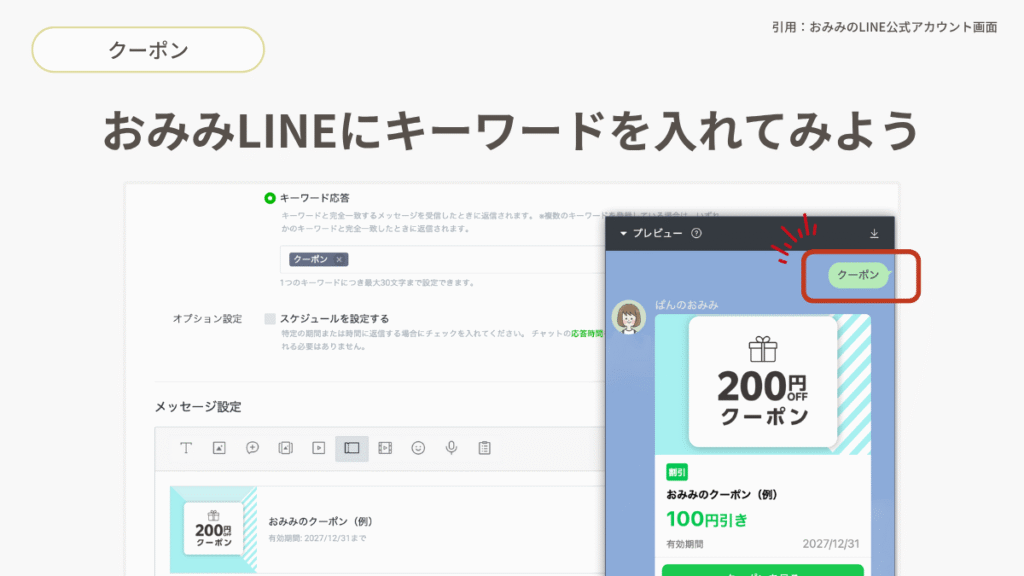Click the highlighted coupon message icon
The width and height of the screenshot is (1024, 576).
point(351,448)
